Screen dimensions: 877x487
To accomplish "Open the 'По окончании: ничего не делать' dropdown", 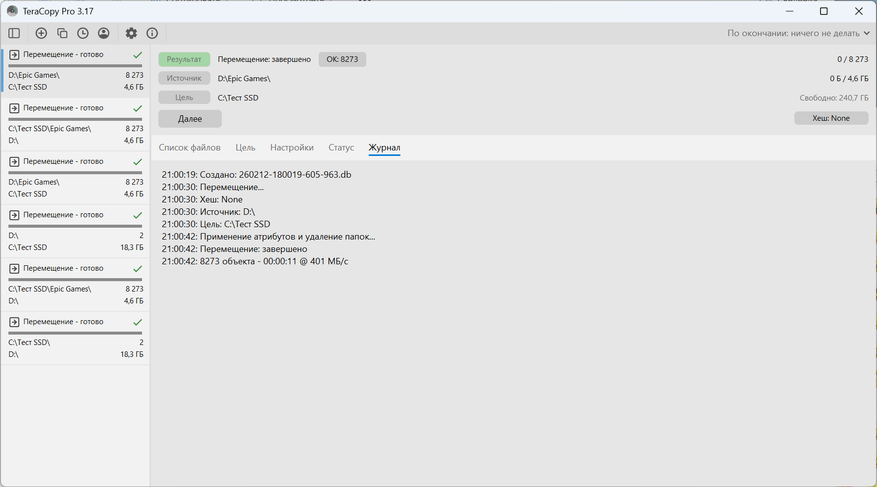I will [798, 34].
